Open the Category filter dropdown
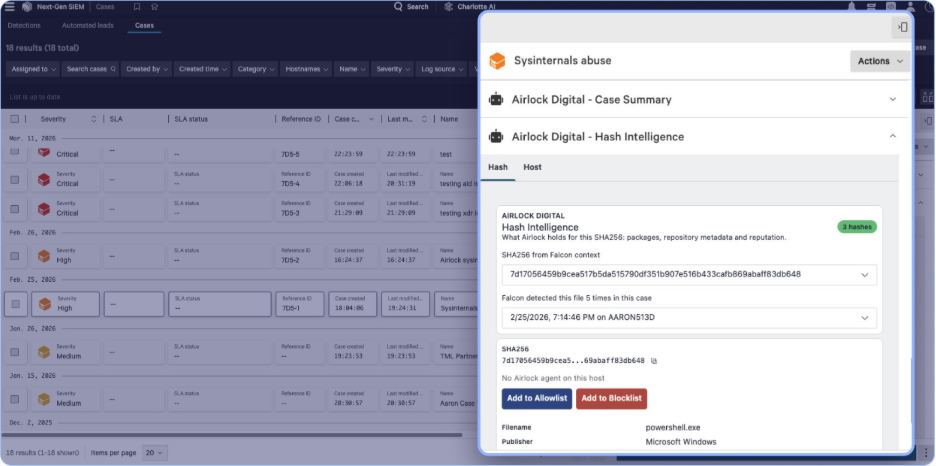This screenshot has height=466, width=936. (255, 69)
